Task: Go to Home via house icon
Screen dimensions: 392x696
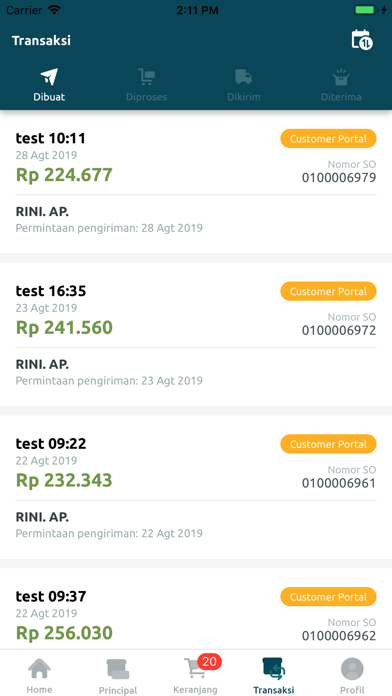Action: coord(40,668)
